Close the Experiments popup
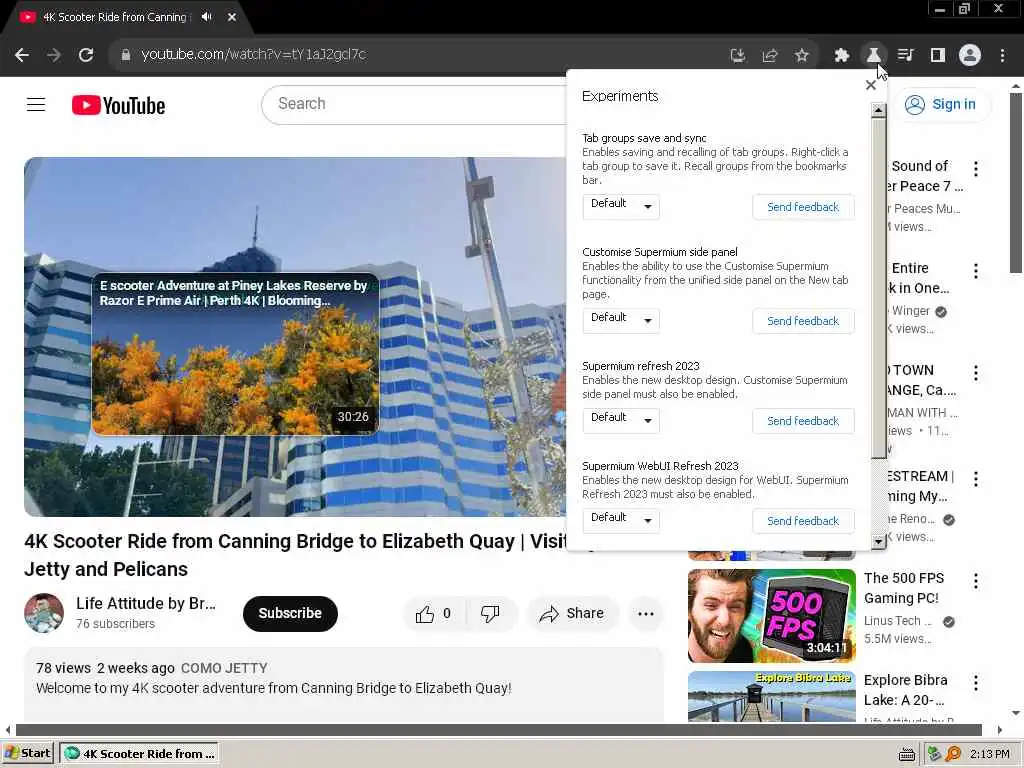Viewport: 1024px width, 768px height. pos(871,85)
